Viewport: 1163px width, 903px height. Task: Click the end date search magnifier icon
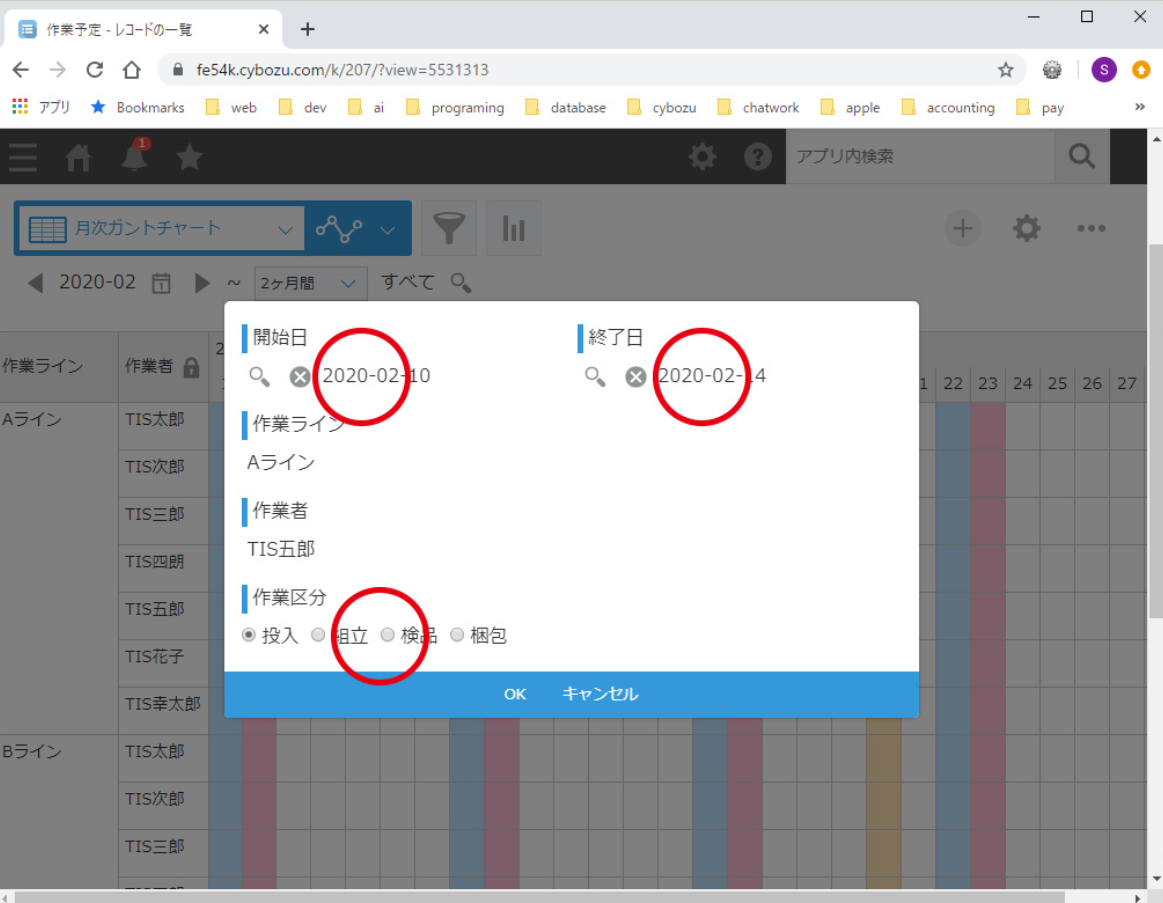click(595, 377)
